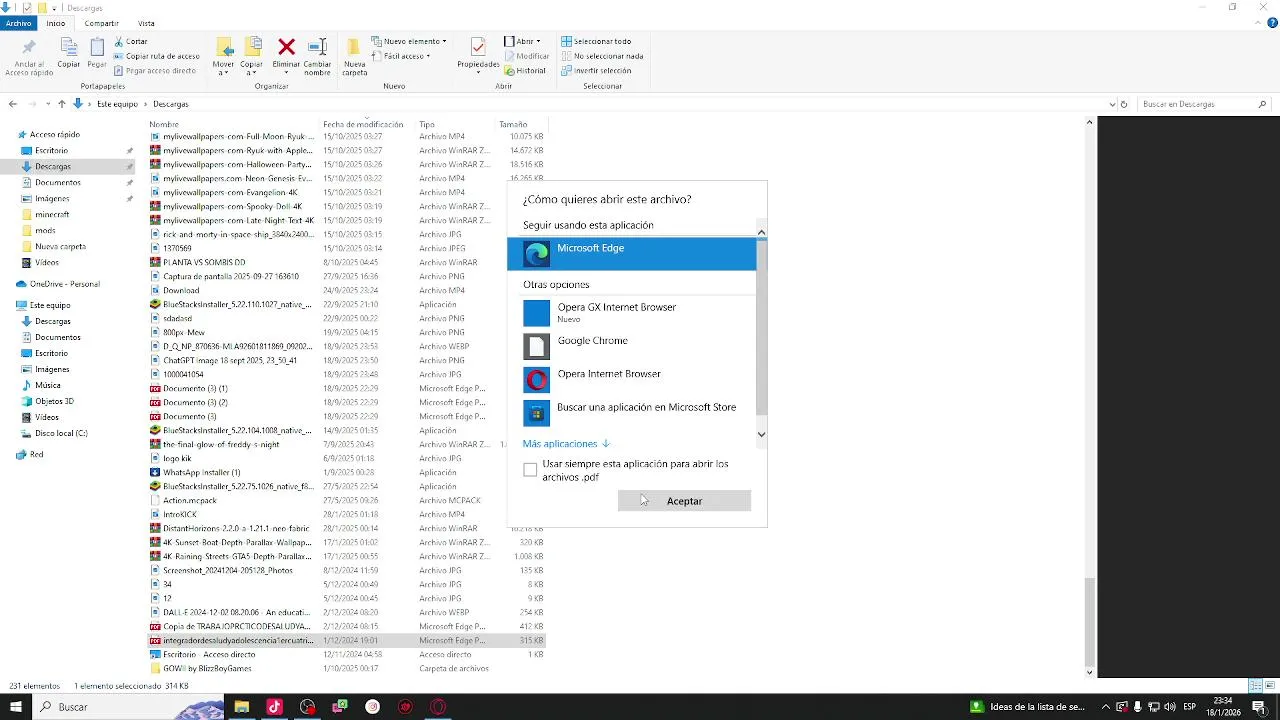The height and width of the screenshot is (720, 1280).
Task: Click the Tamaño column header
Action: pos(513,125)
